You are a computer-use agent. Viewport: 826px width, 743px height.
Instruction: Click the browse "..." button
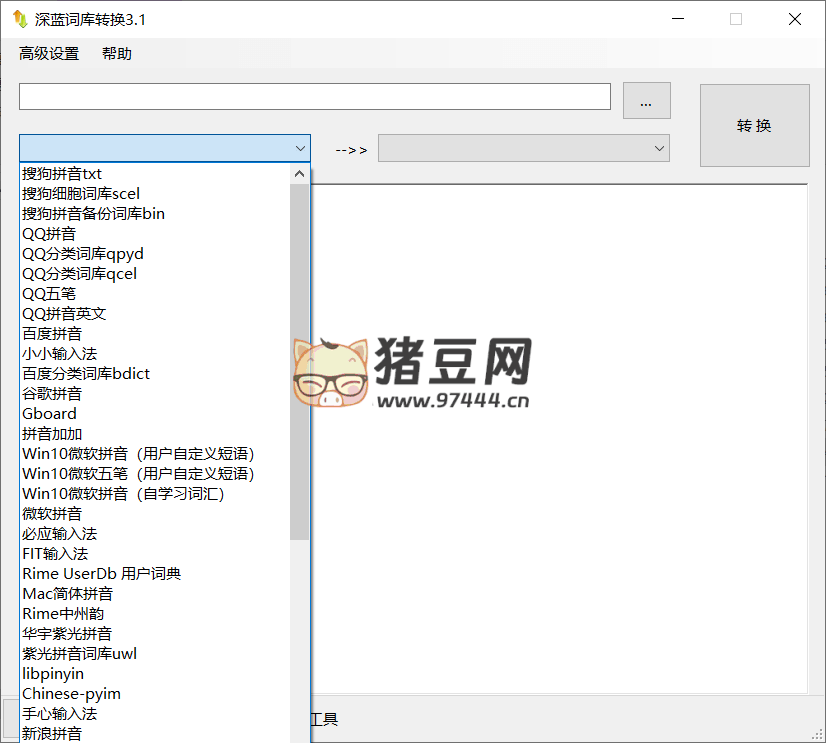click(x=646, y=101)
